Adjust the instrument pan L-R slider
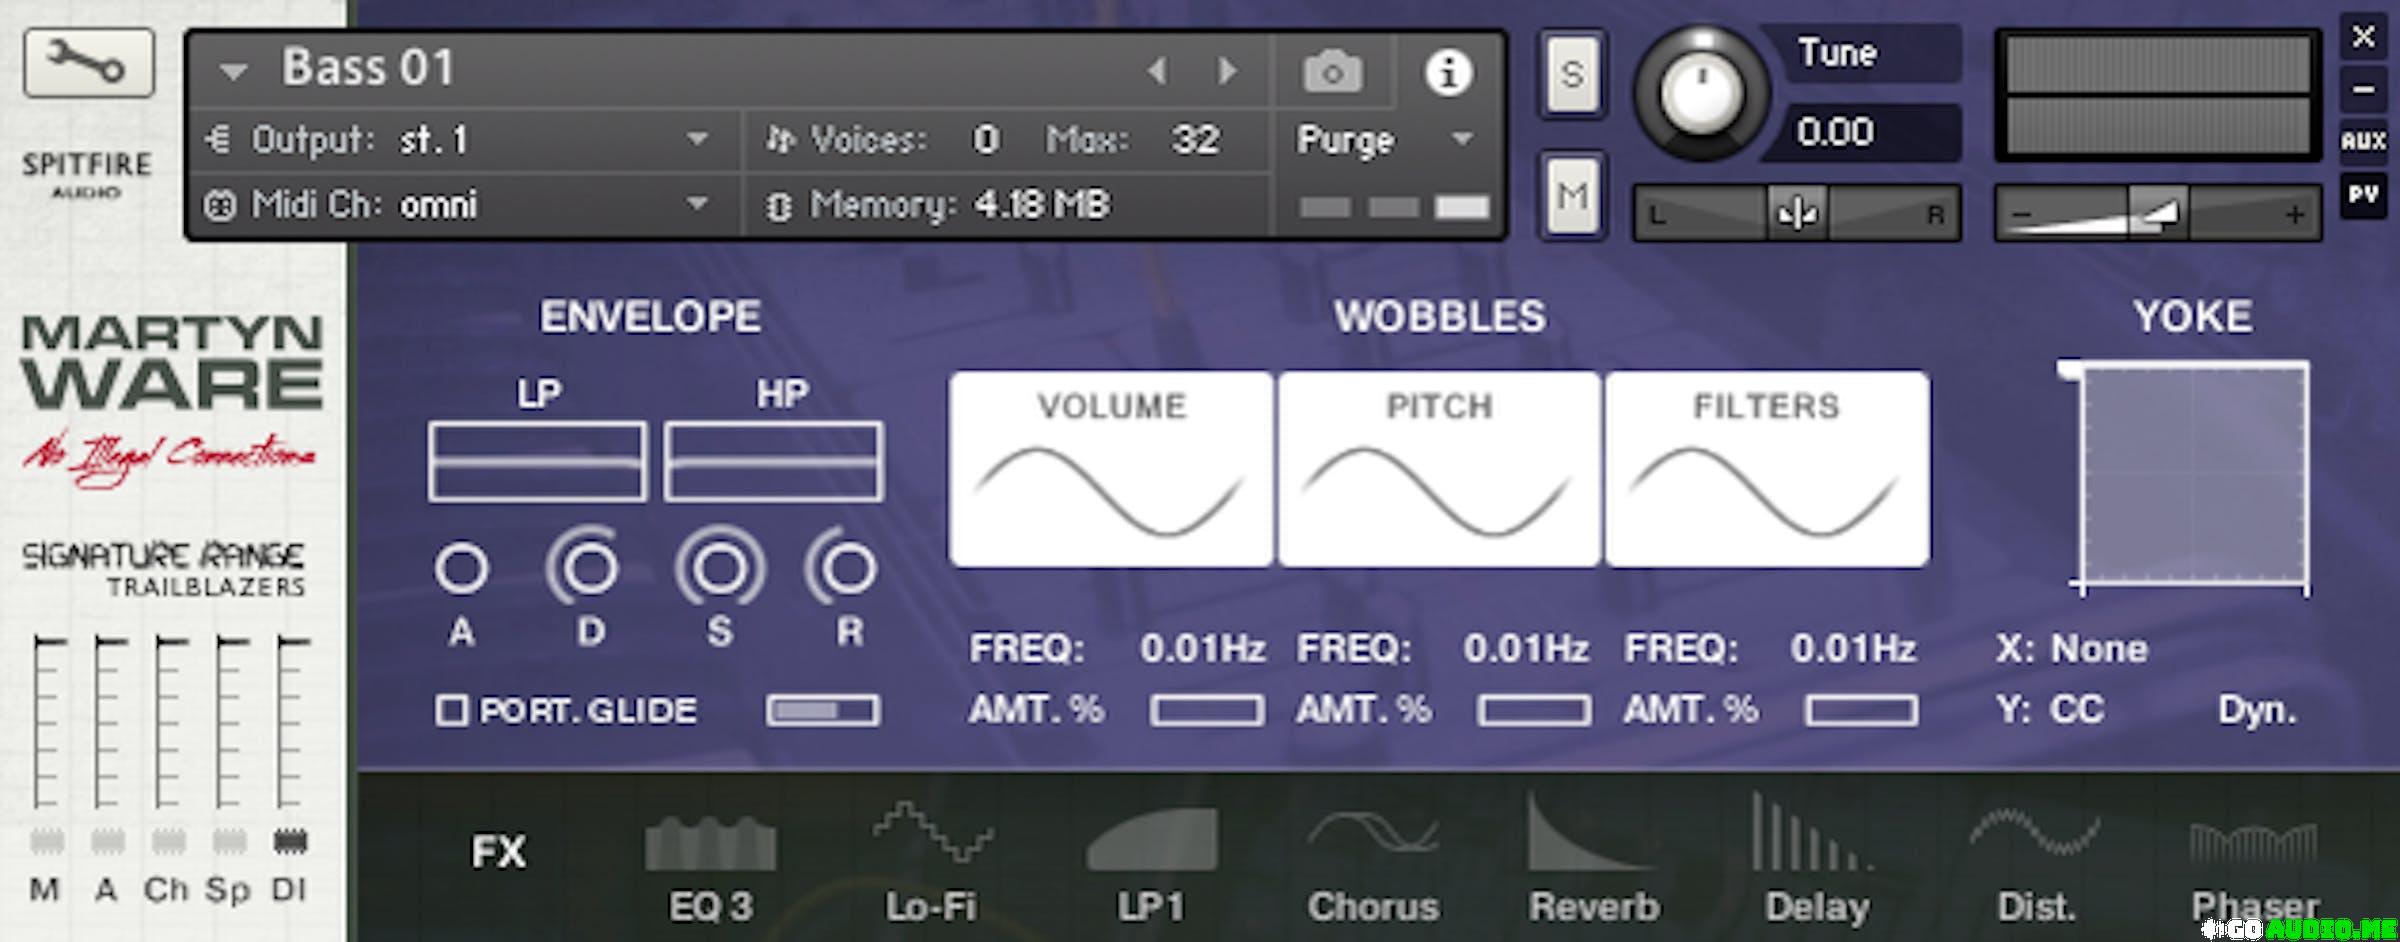This screenshot has width=2400, height=942. pos(1797,213)
